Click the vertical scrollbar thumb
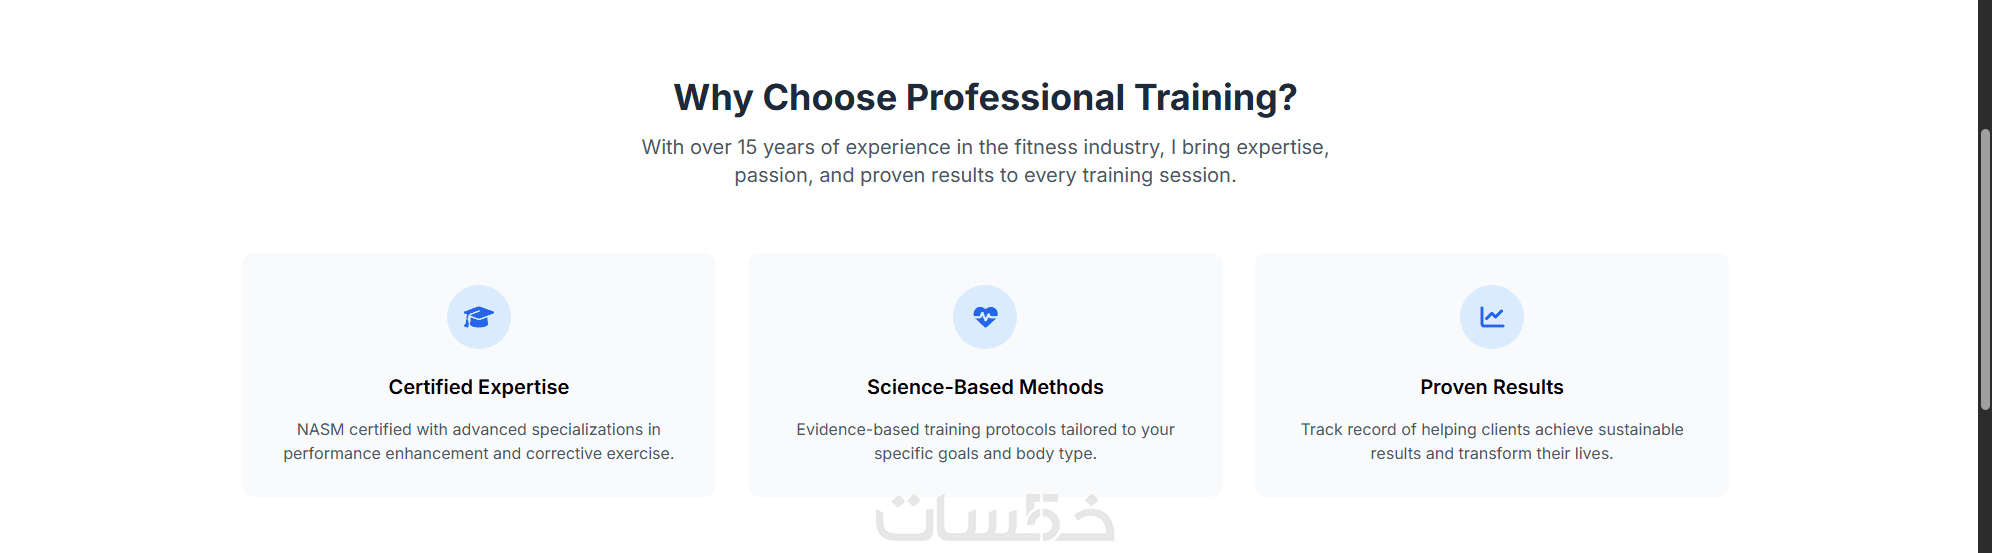The image size is (1992, 553). pos(1985,270)
